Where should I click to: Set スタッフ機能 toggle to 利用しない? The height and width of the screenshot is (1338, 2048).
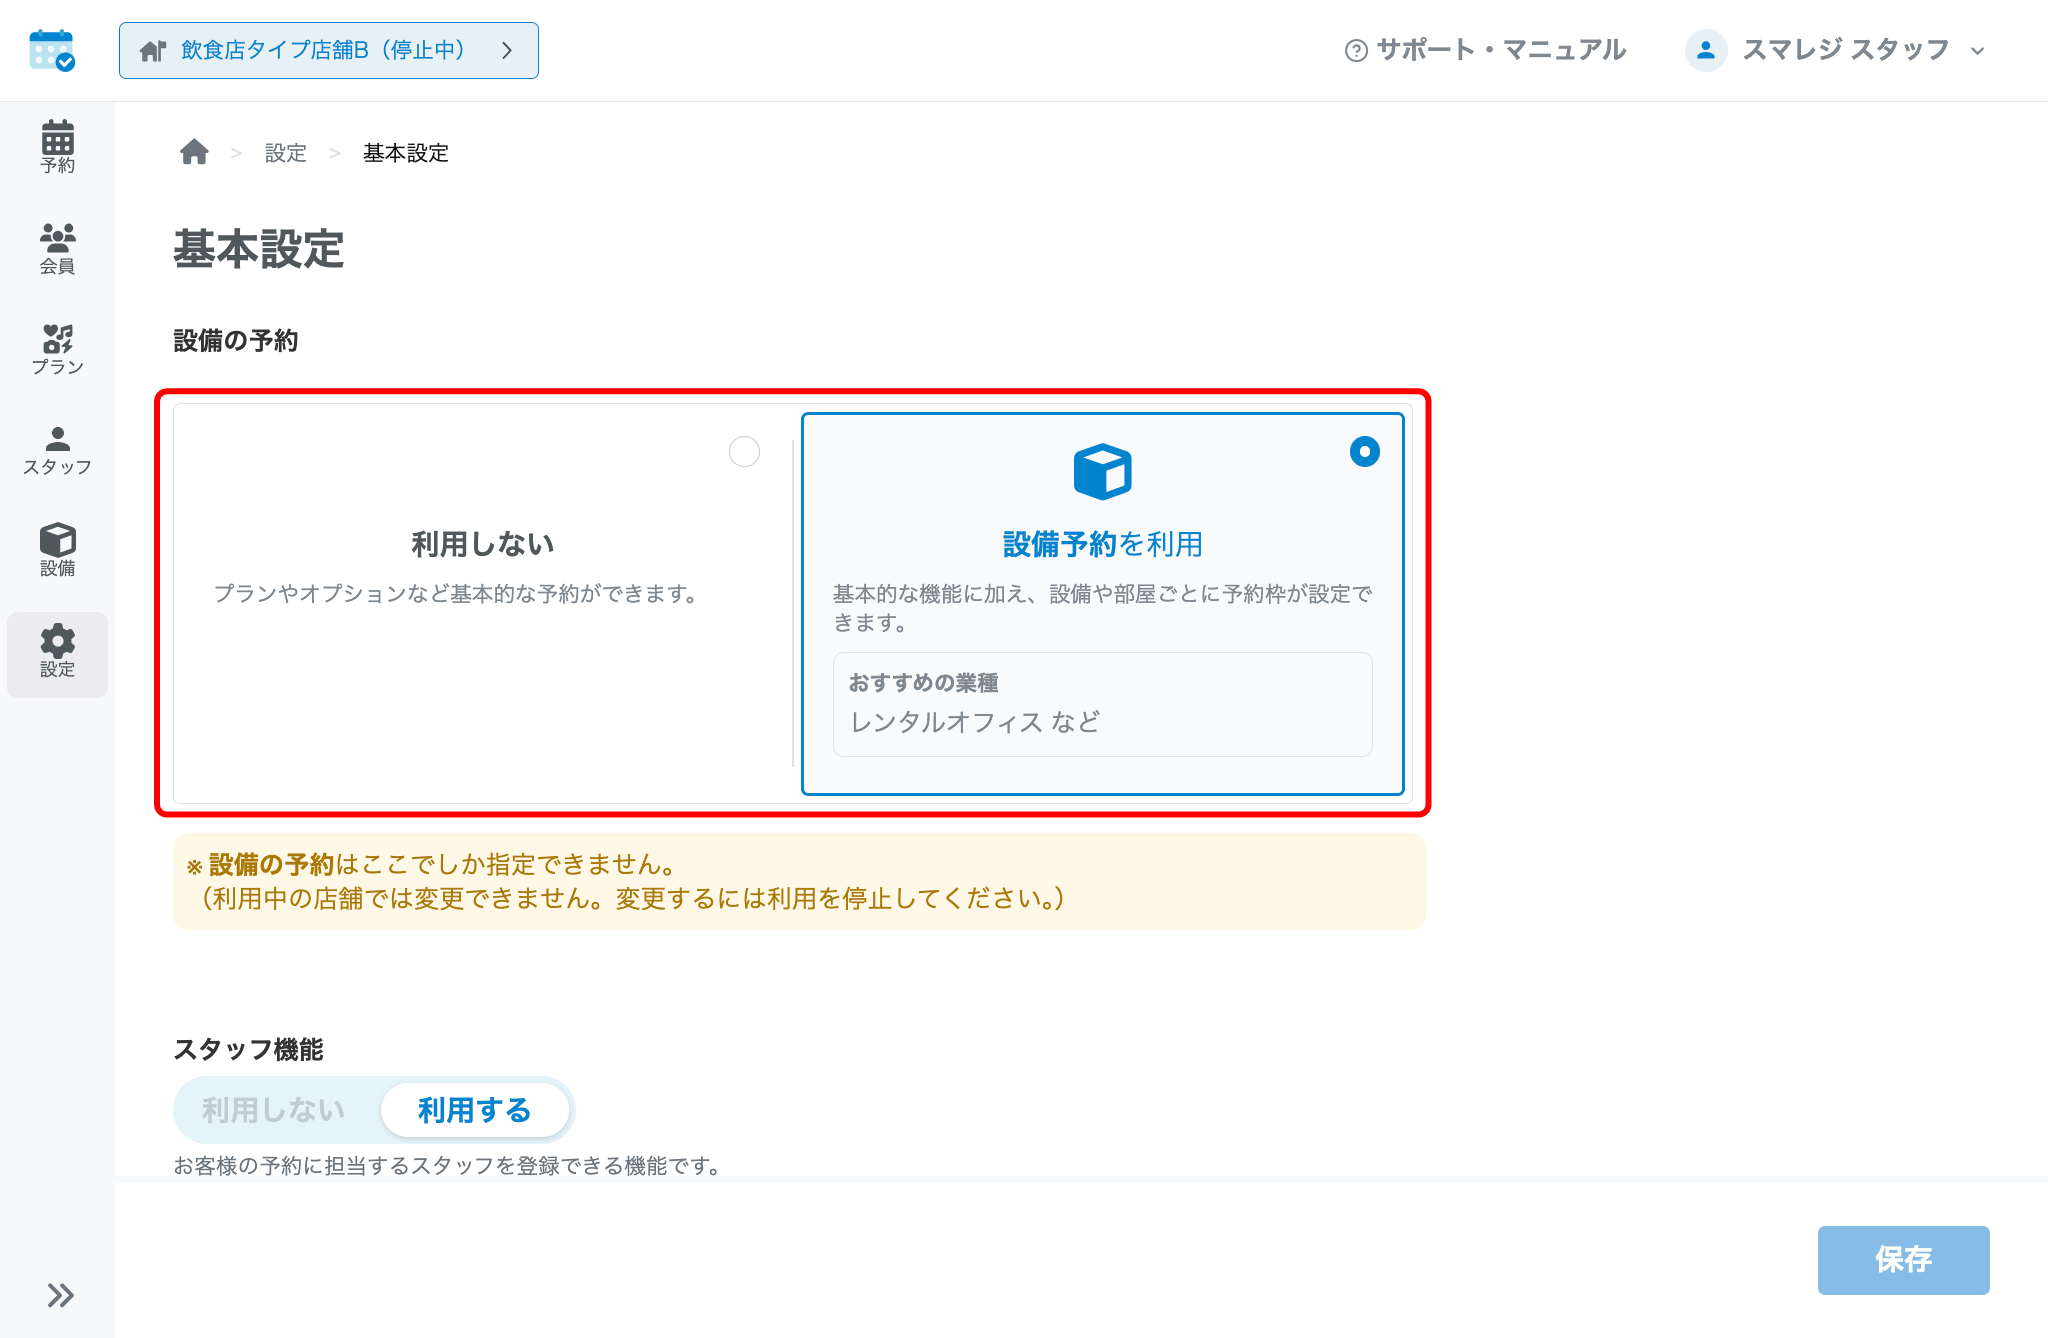point(274,1110)
